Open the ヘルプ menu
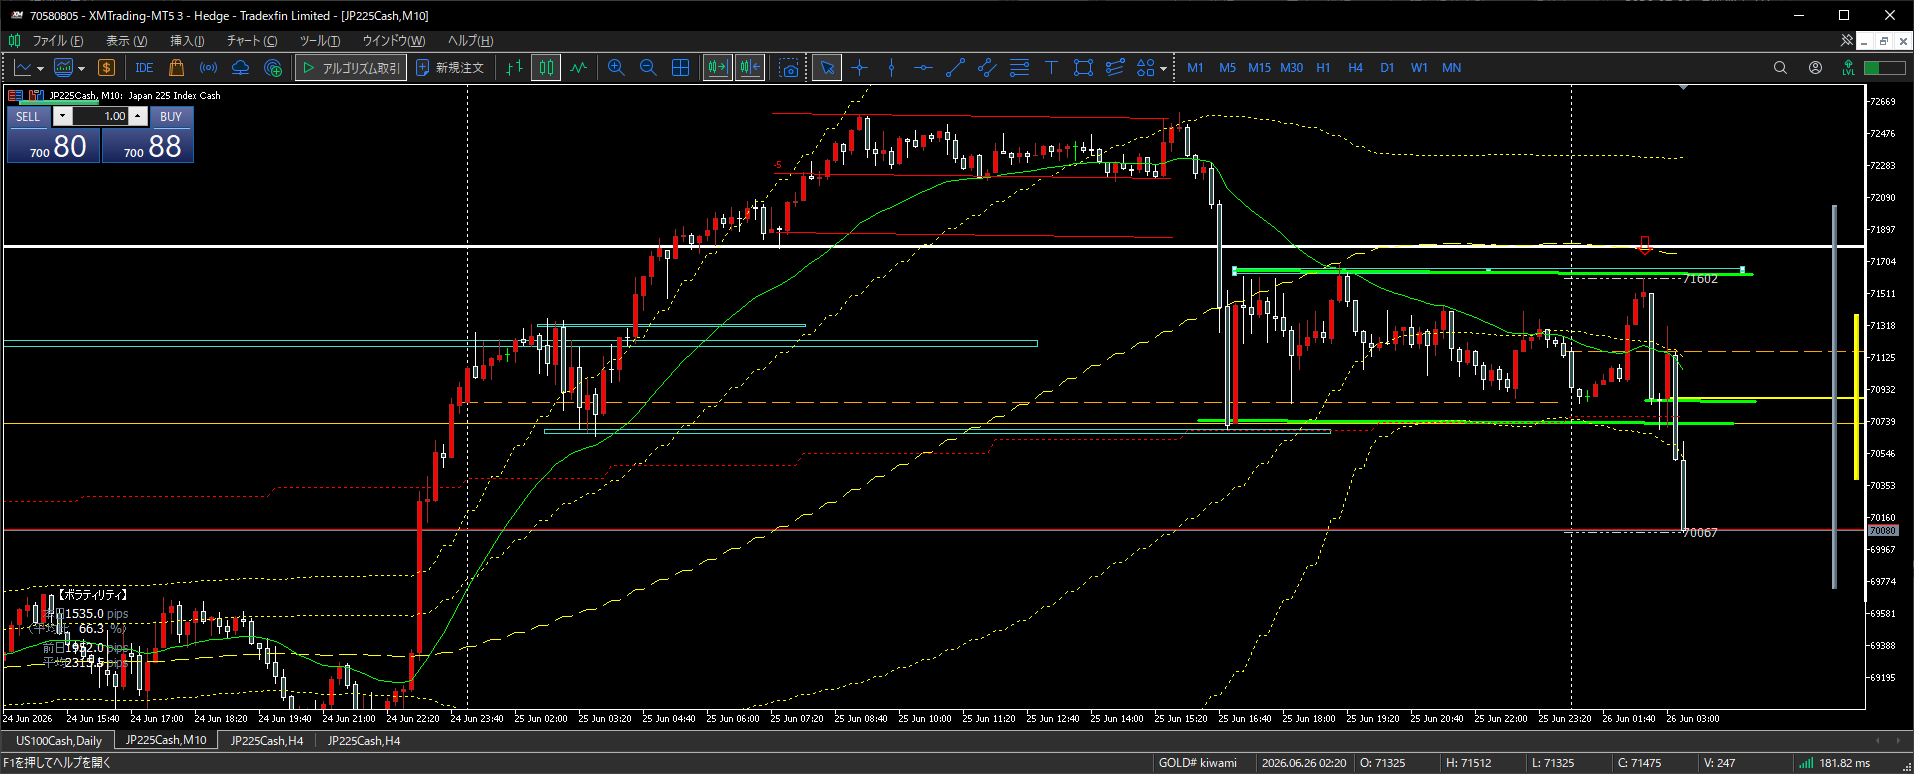Screen dimensions: 1914x774 coord(470,41)
